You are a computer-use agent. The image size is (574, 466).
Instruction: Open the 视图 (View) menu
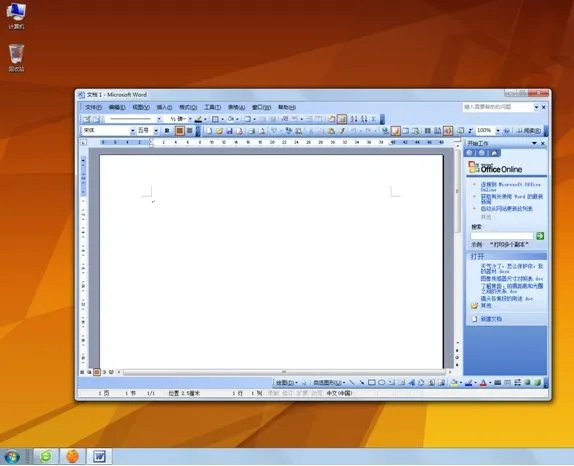141,107
